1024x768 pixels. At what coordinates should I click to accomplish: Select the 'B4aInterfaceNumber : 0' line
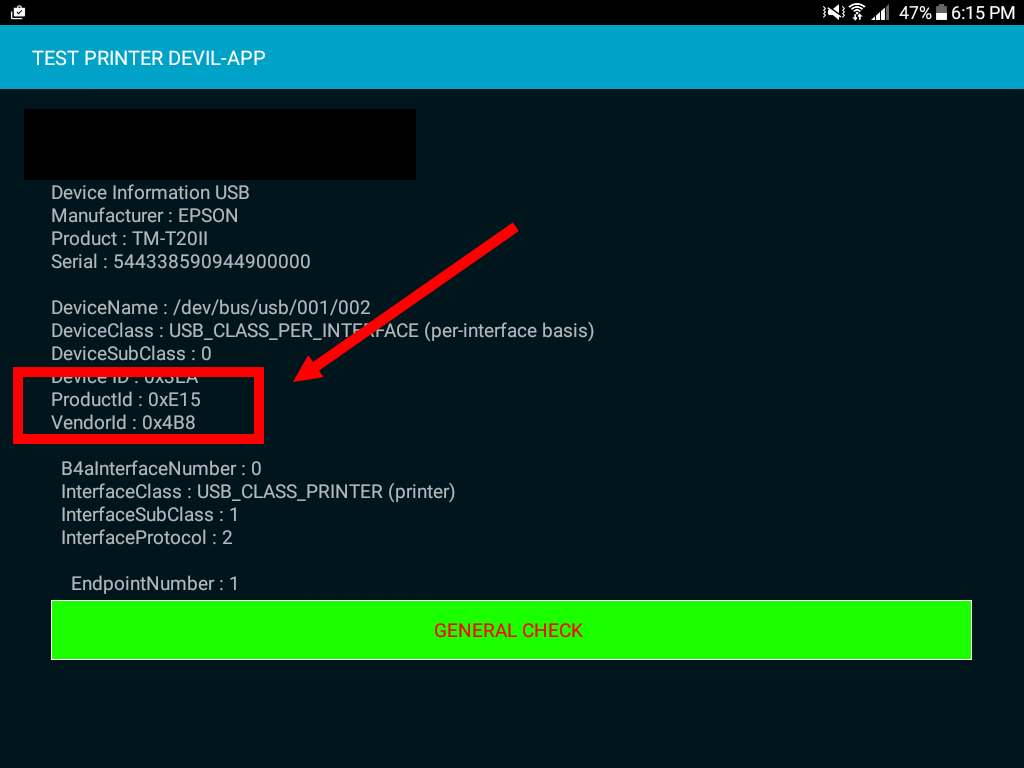(161, 468)
